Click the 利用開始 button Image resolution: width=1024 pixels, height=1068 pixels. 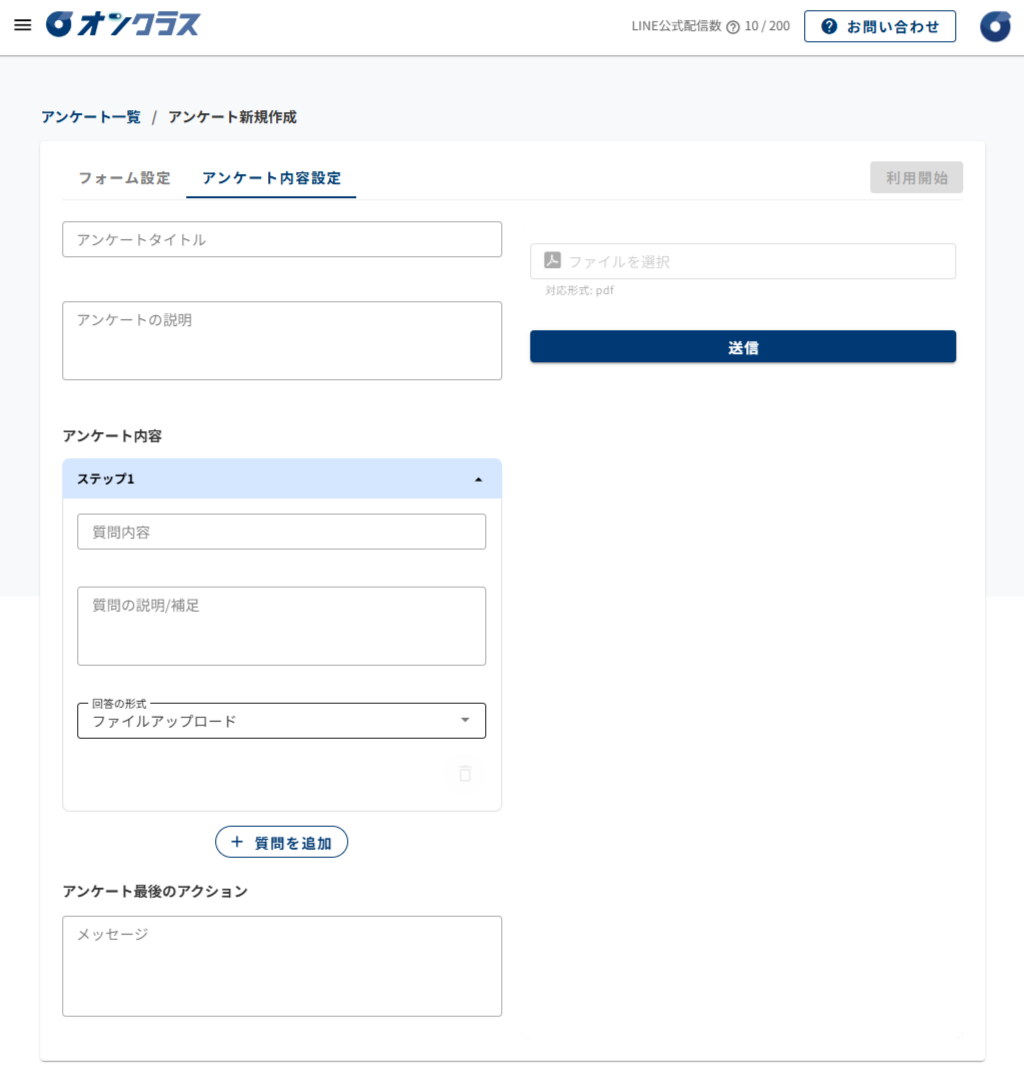pyautogui.click(x=916, y=178)
